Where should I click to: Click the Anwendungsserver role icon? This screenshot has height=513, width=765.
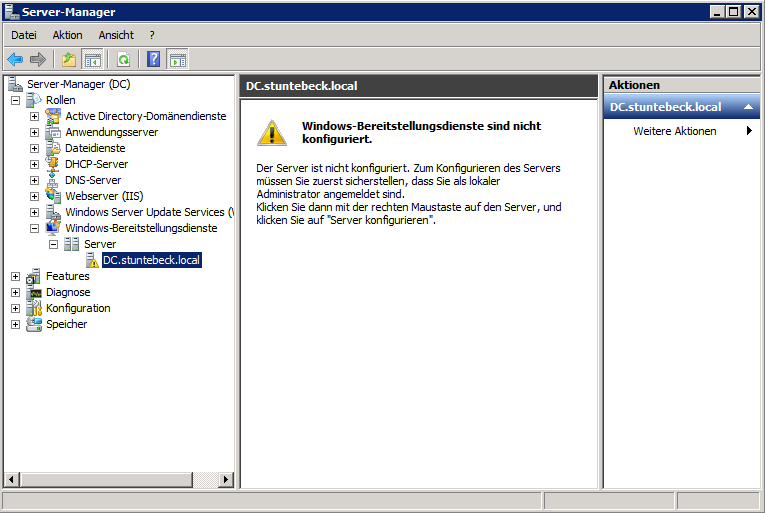(x=53, y=132)
